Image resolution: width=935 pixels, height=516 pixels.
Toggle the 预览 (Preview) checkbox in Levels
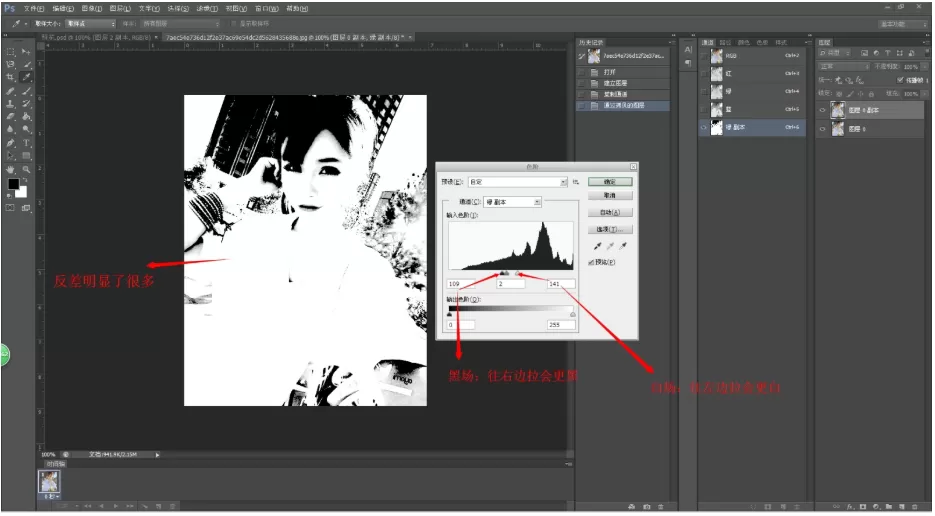point(591,262)
